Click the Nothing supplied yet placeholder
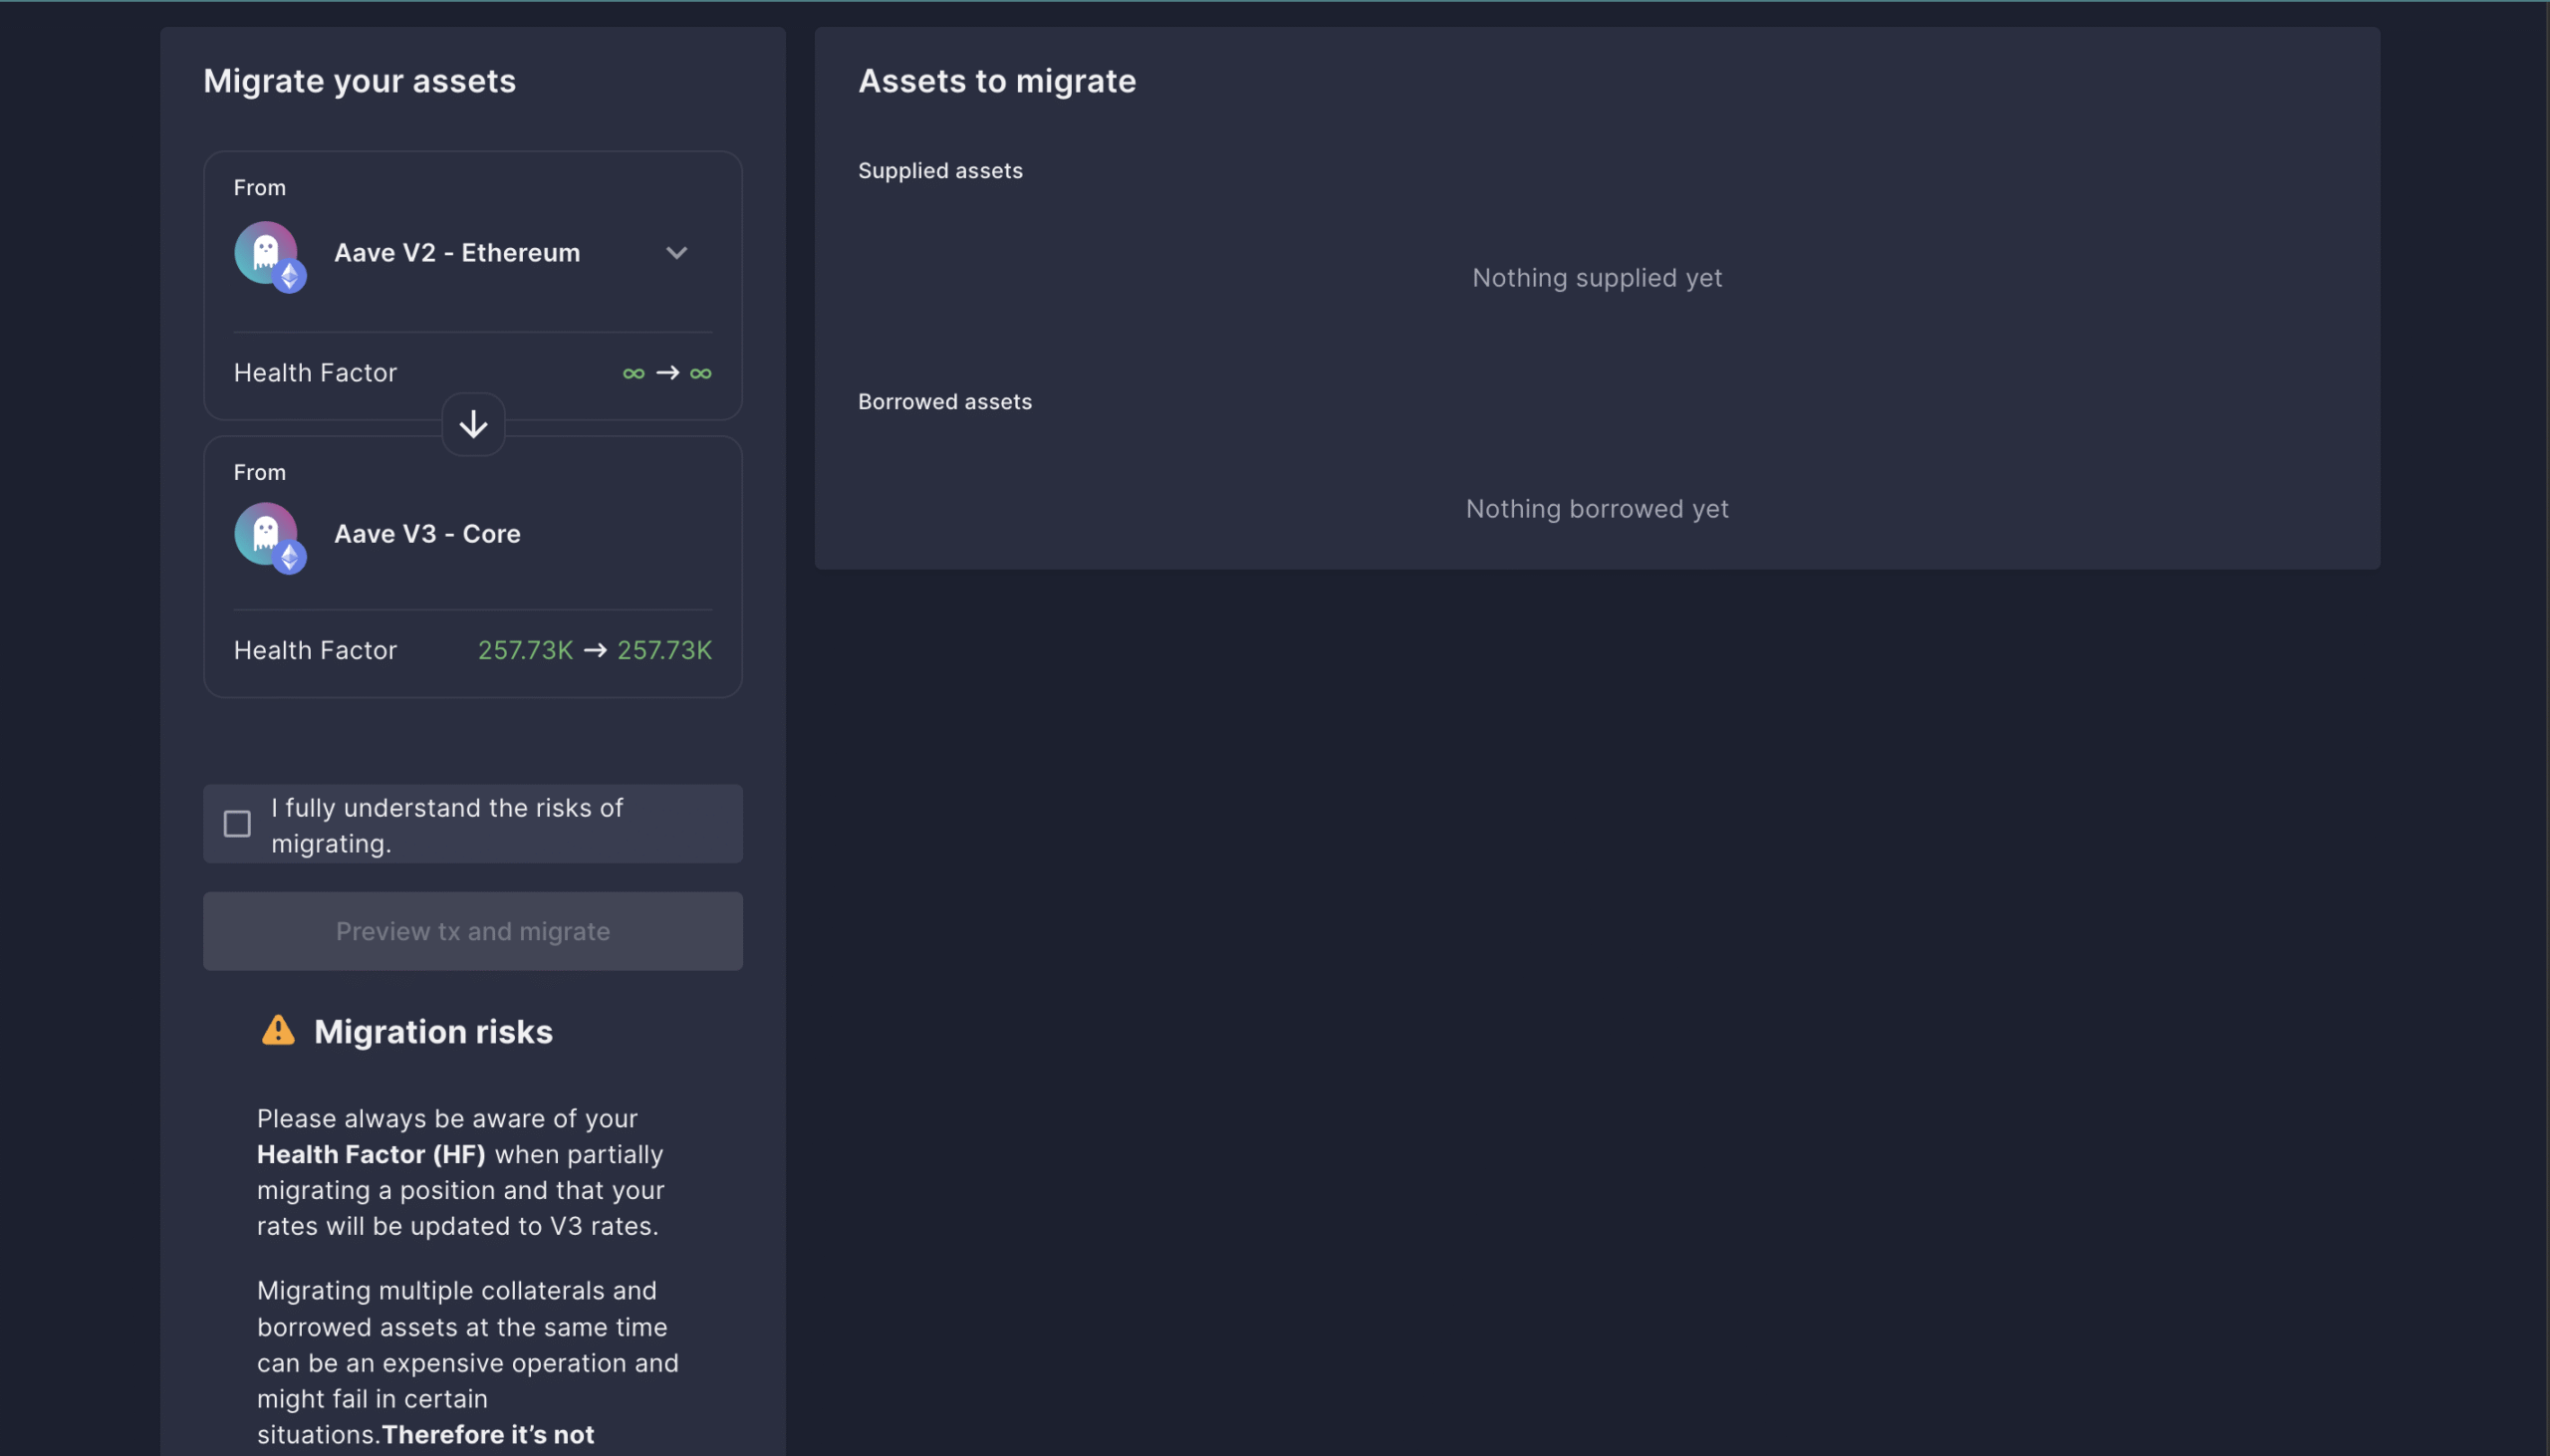The width and height of the screenshot is (2550, 1456). pyautogui.click(x=1597, y=278)
